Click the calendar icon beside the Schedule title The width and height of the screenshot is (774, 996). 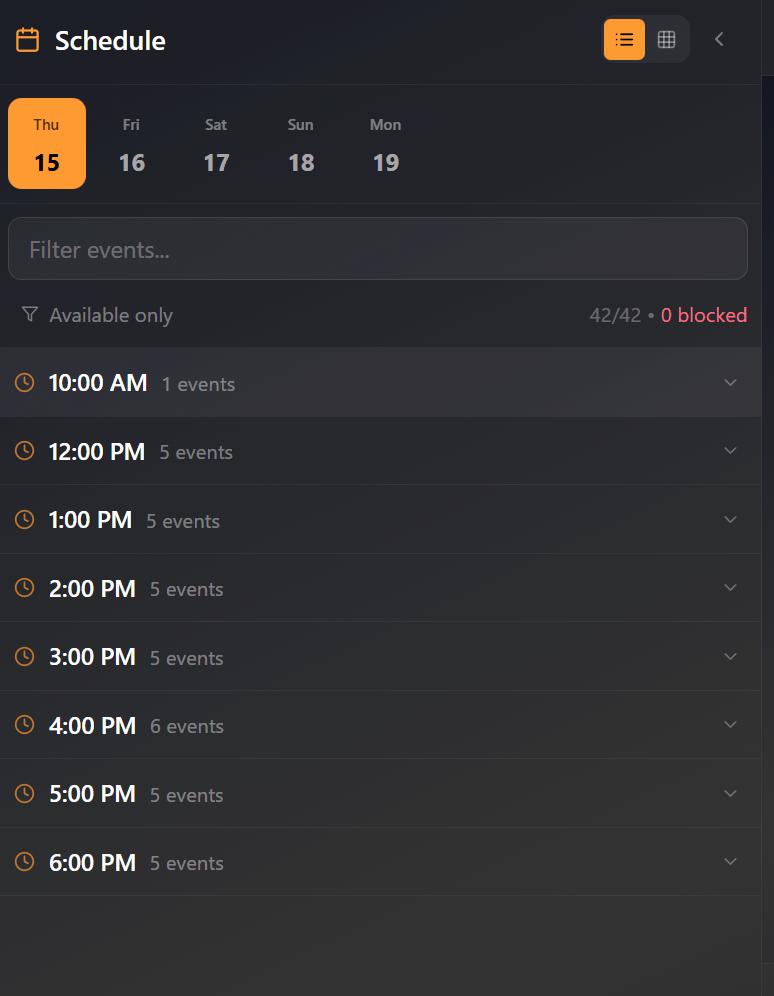pyautogui.click(x=27, y=40)
